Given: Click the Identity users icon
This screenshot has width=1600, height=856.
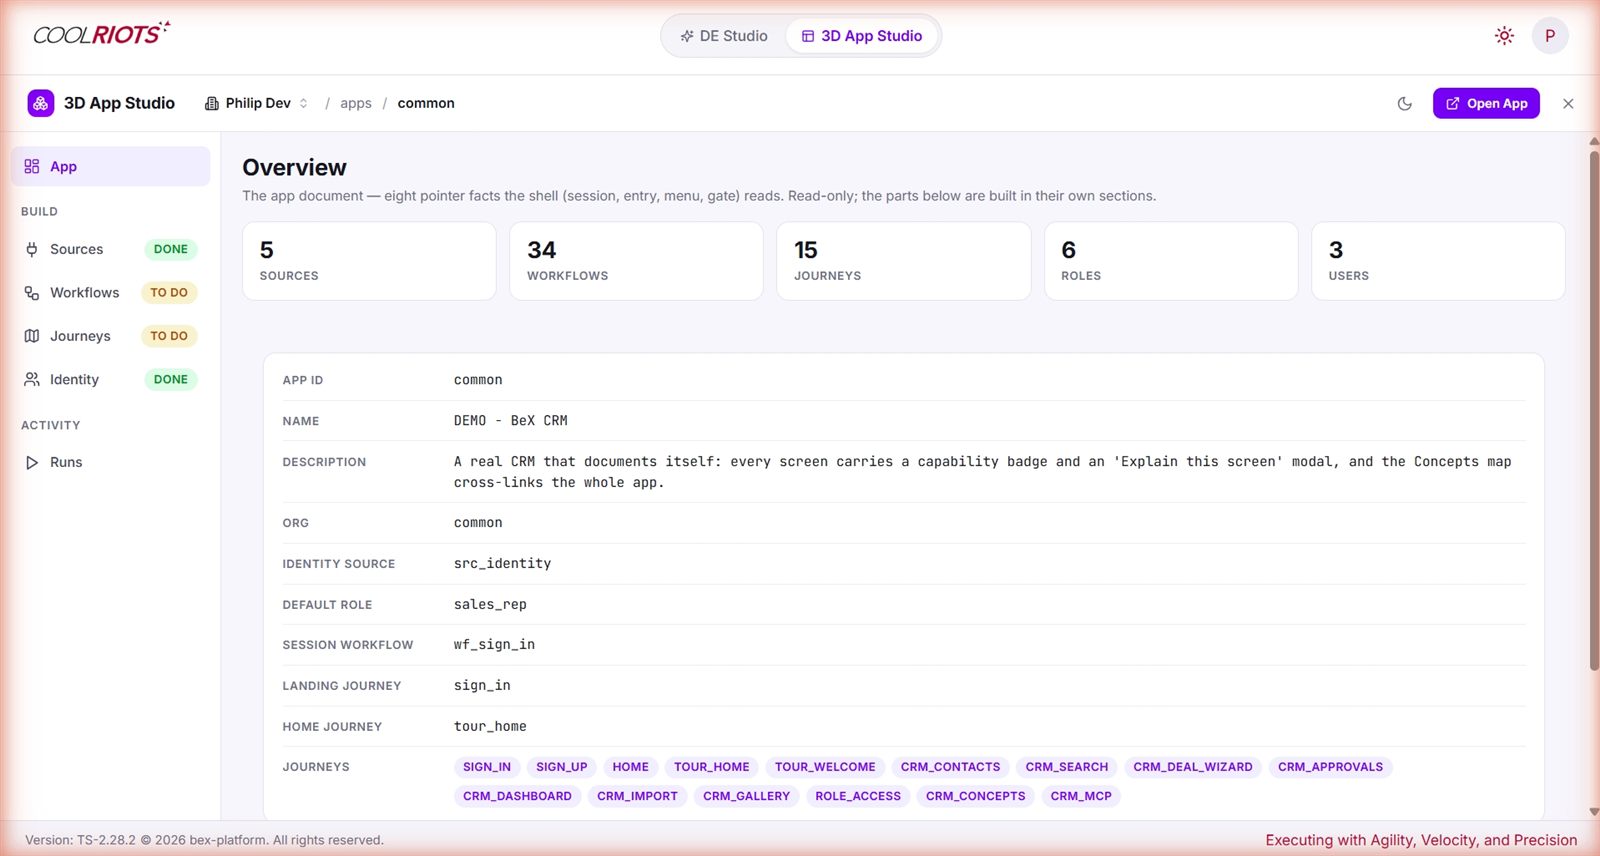Looking at the screenshot, I should (x=32, y=379).
